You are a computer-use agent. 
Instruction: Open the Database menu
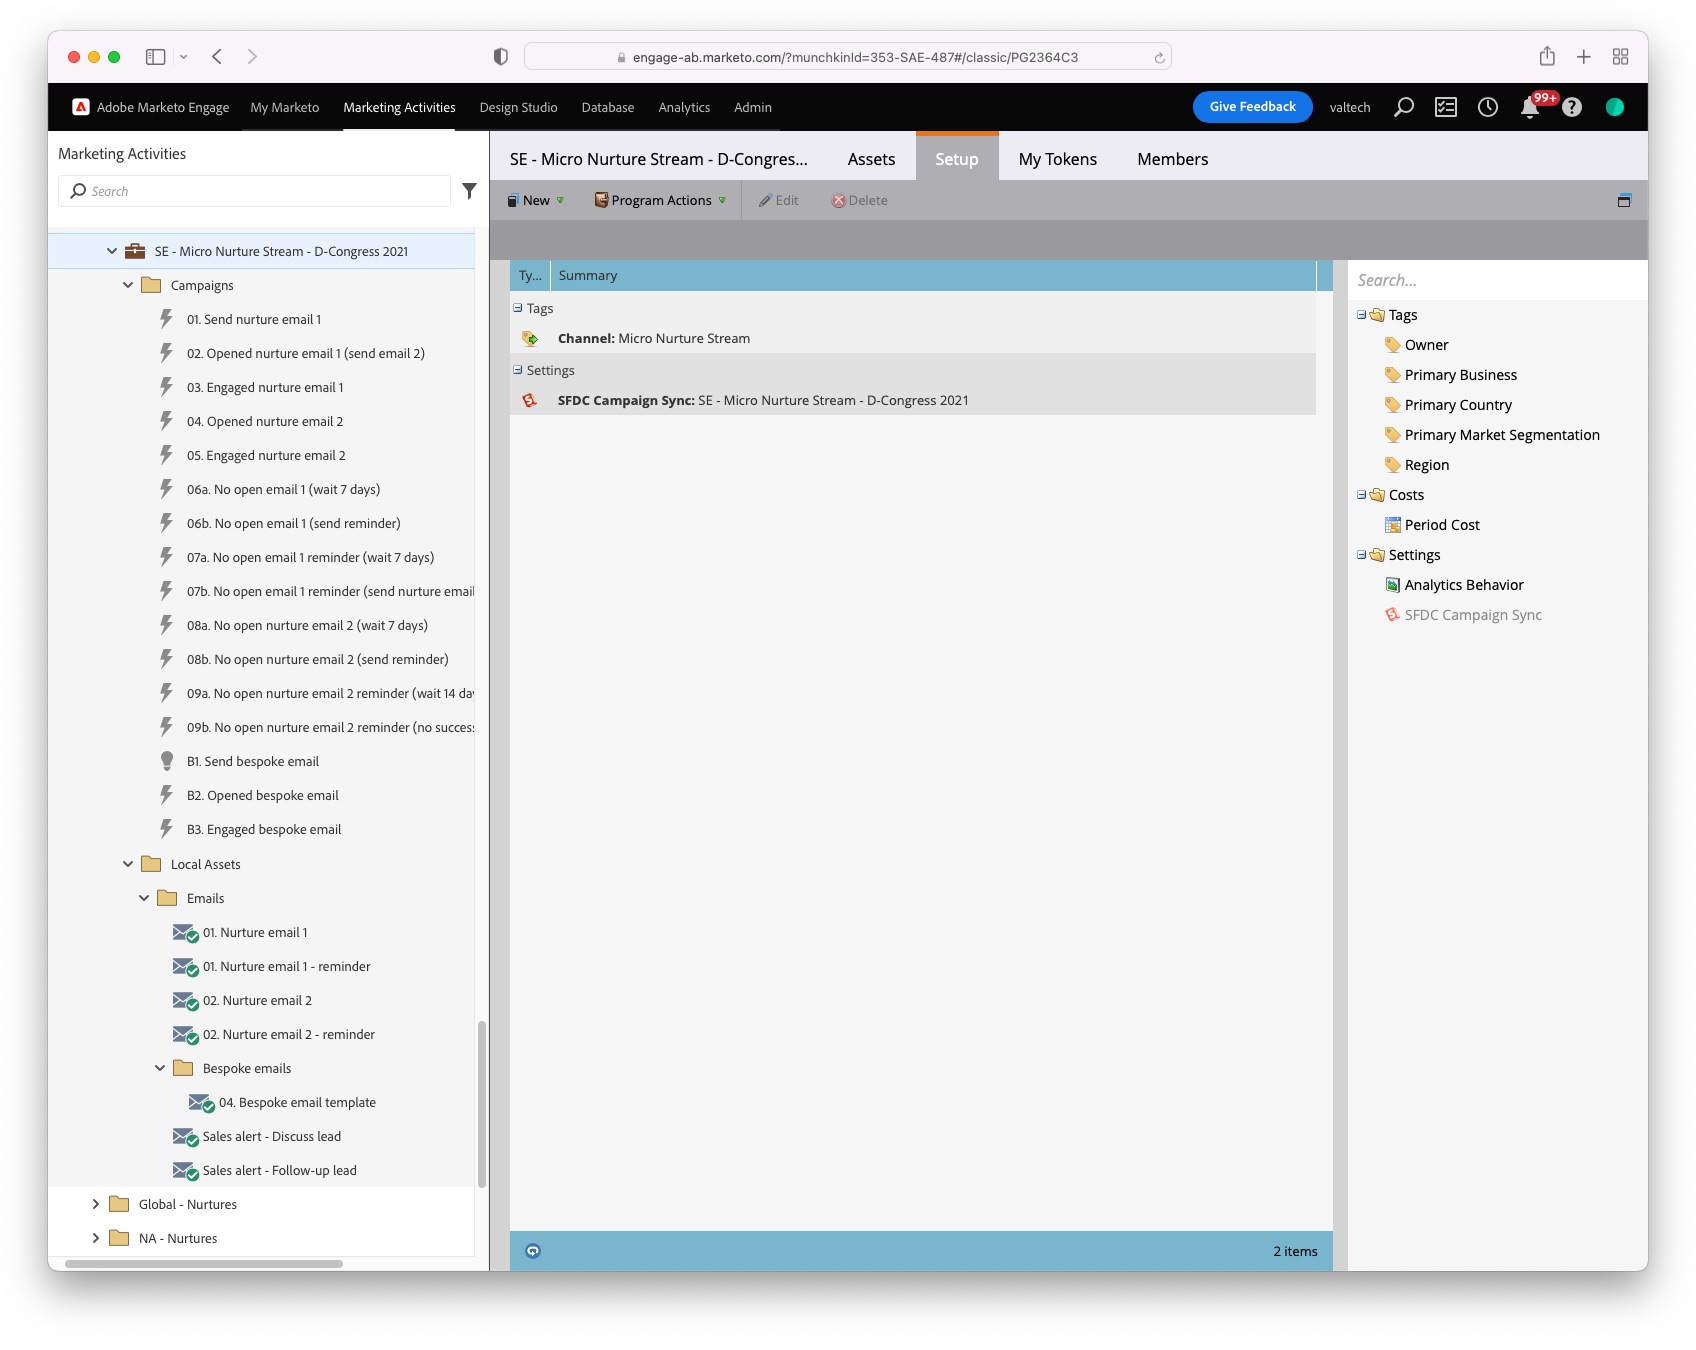(608, 107)
